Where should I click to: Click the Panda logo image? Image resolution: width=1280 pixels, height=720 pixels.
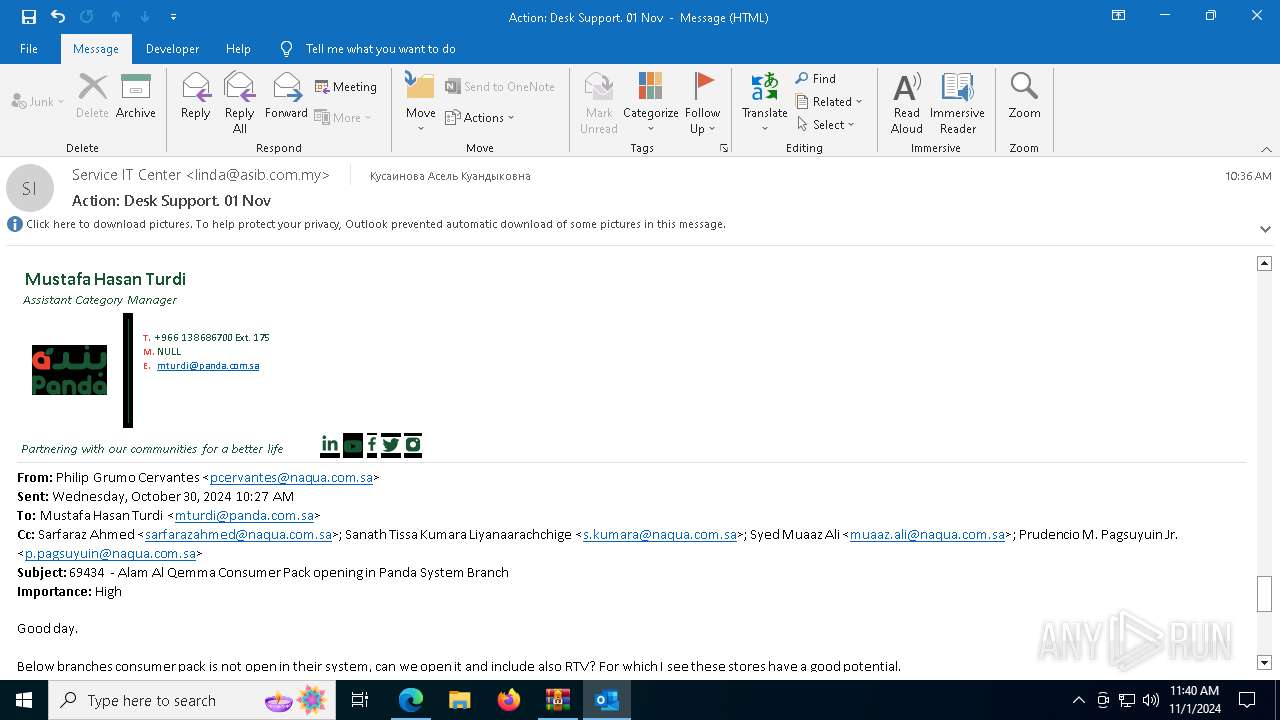[69, 370]
